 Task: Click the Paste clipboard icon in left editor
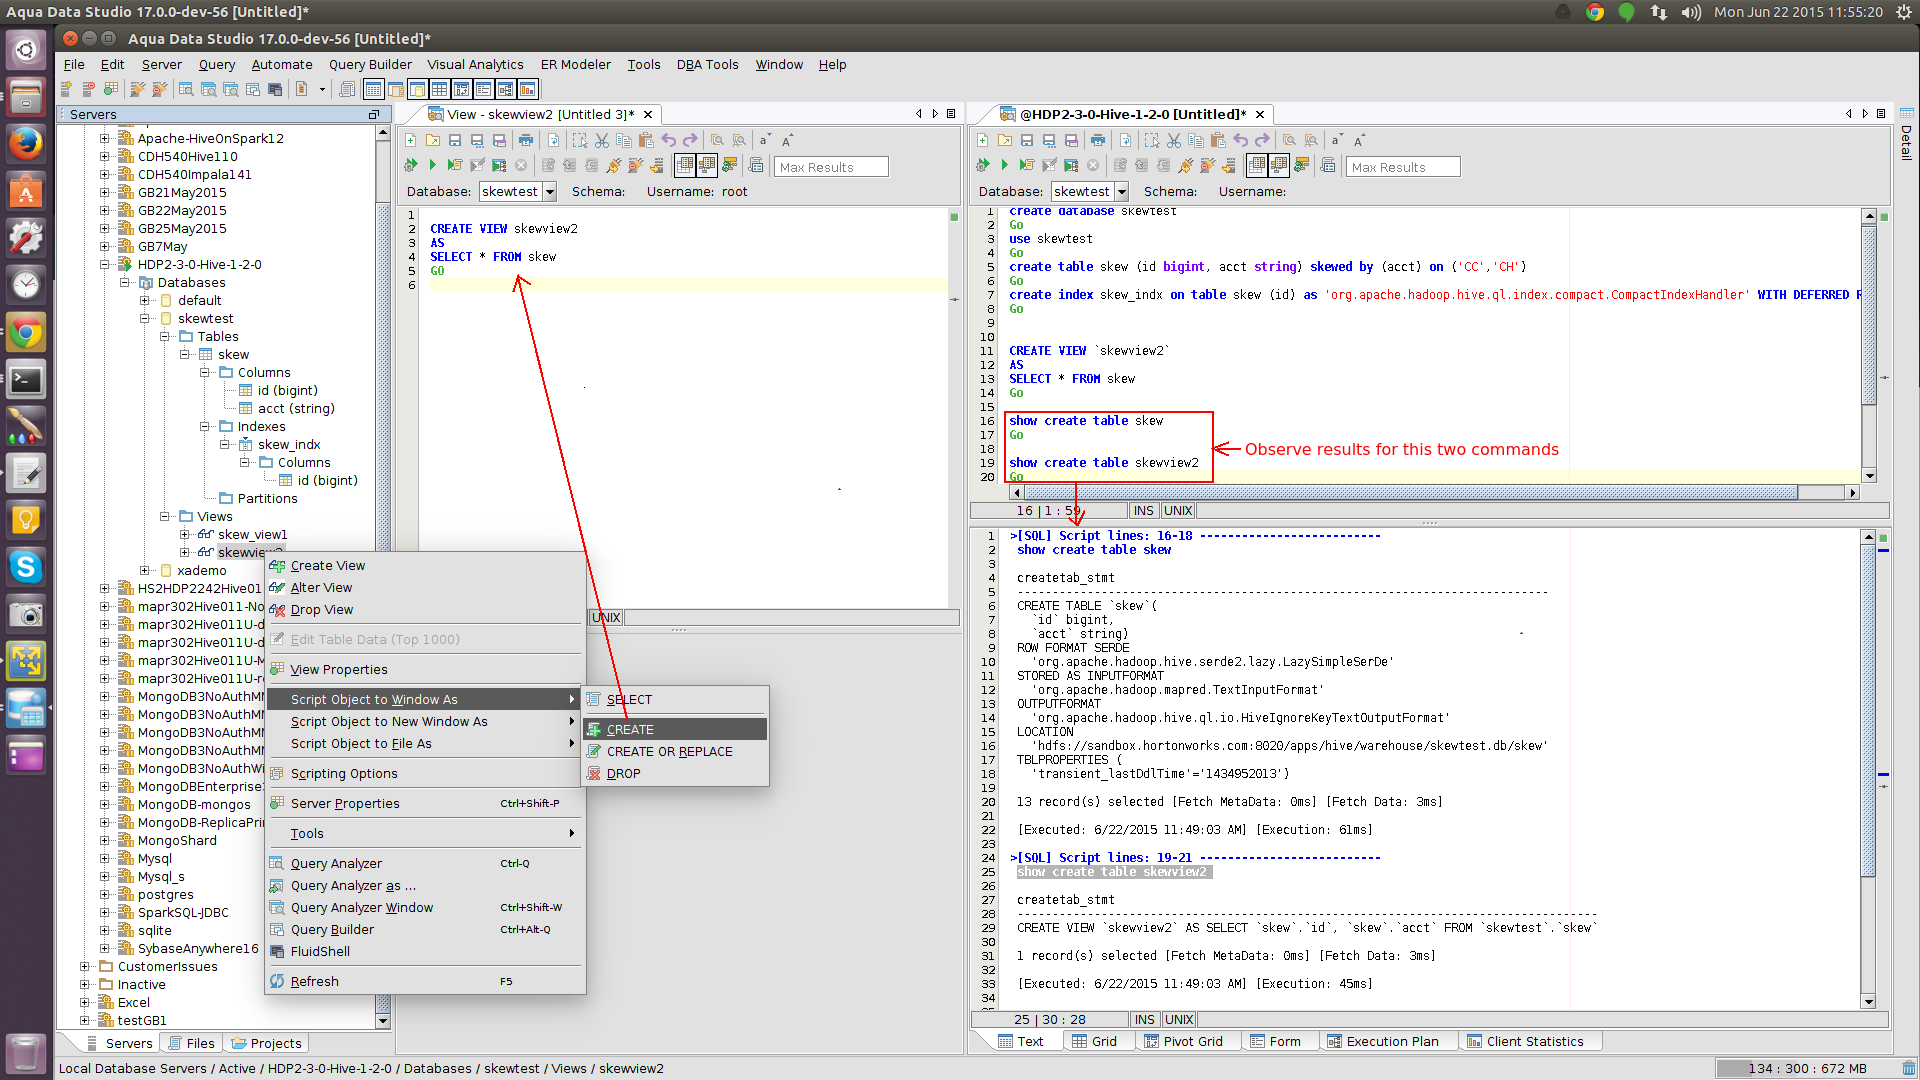[x=646, y=141]
